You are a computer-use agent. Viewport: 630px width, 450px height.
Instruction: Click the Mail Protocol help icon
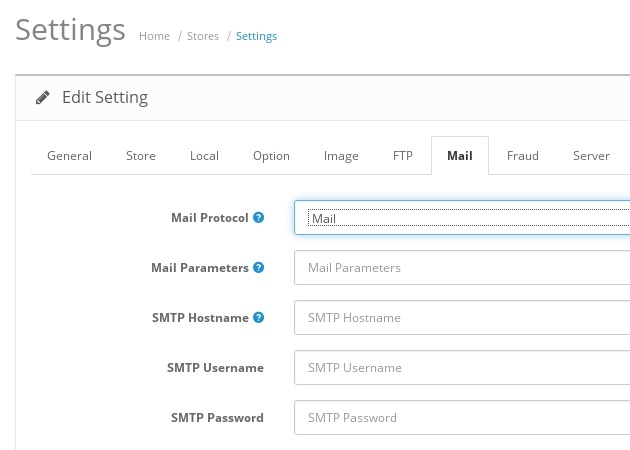(x=258, y=217)
